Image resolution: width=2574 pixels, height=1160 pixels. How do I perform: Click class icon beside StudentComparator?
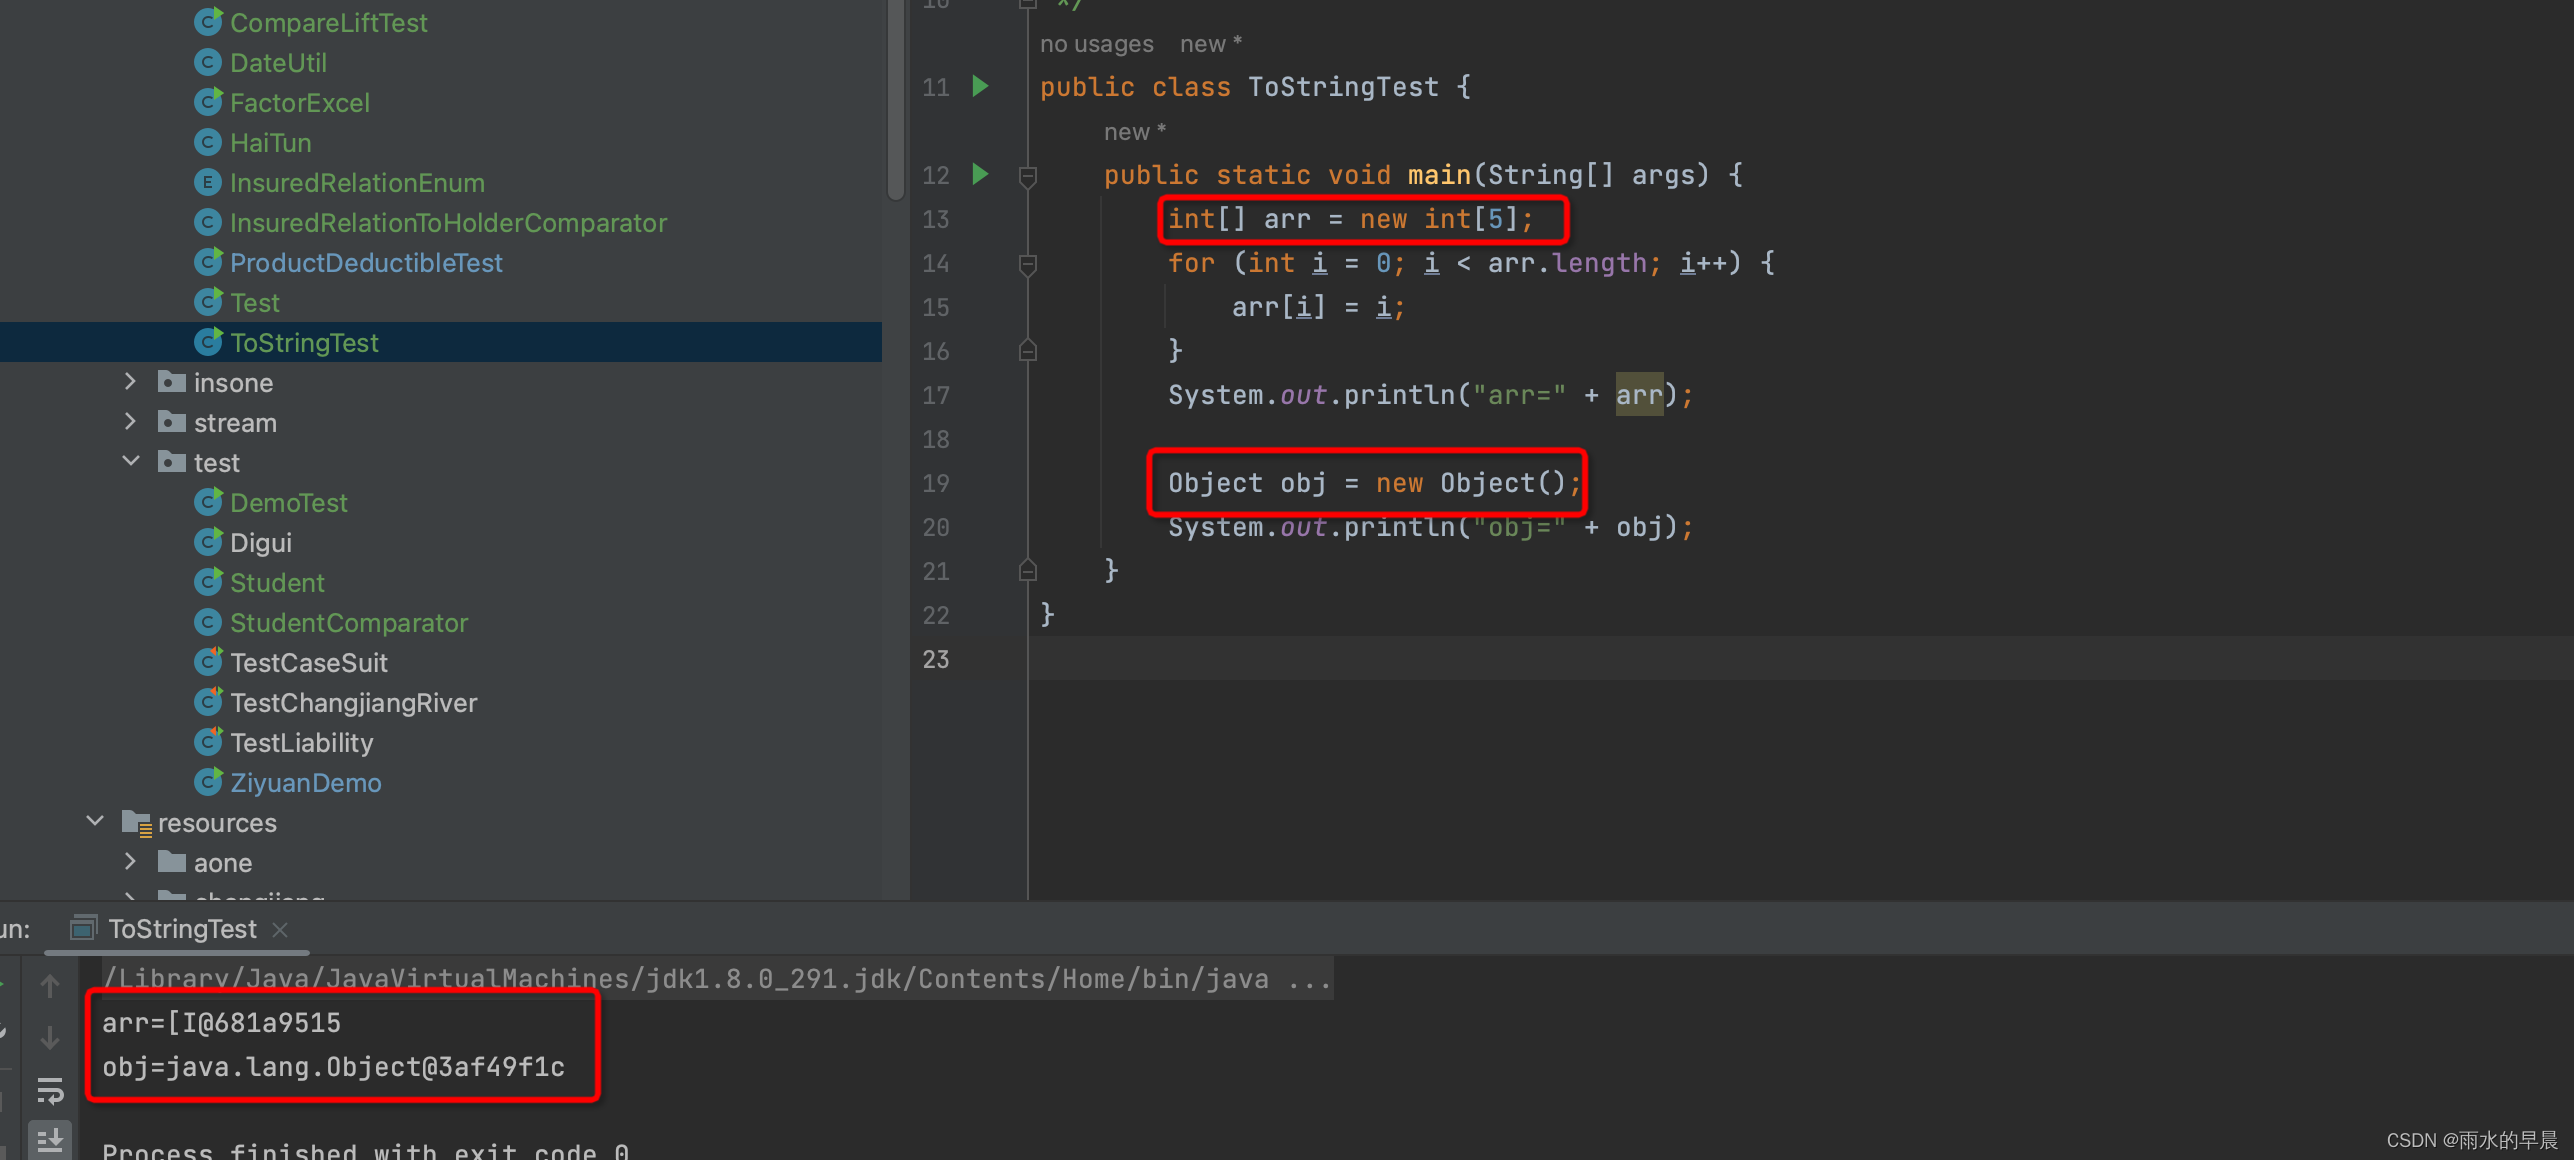pos(207,622)
